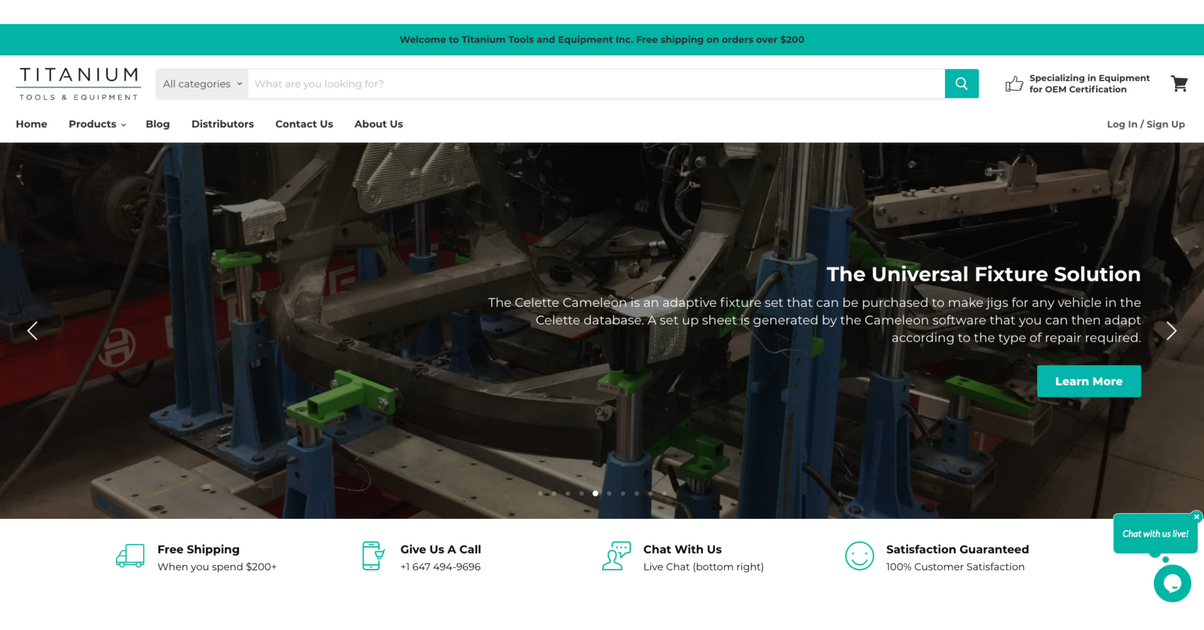Viewport: 1204px width, 630px height.
Task: Click the Titanium Tools & Equipment logo
Action: click(78, 84)
